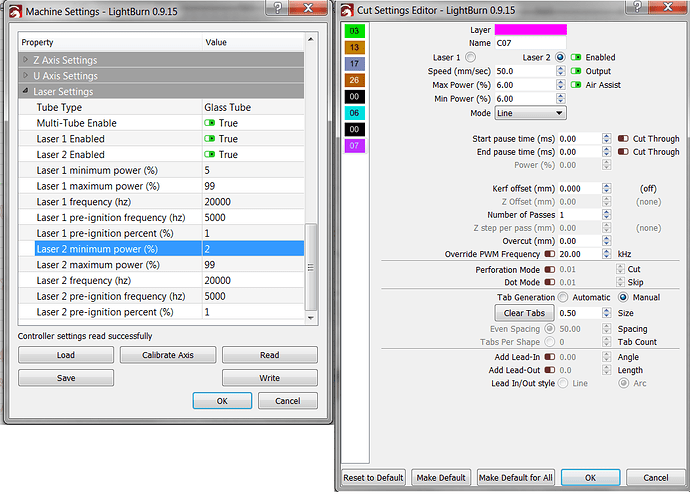Click the help question mark in Cut Settings Editor
Viewport: 690px width, 498px height.
[x=637, y=7]
